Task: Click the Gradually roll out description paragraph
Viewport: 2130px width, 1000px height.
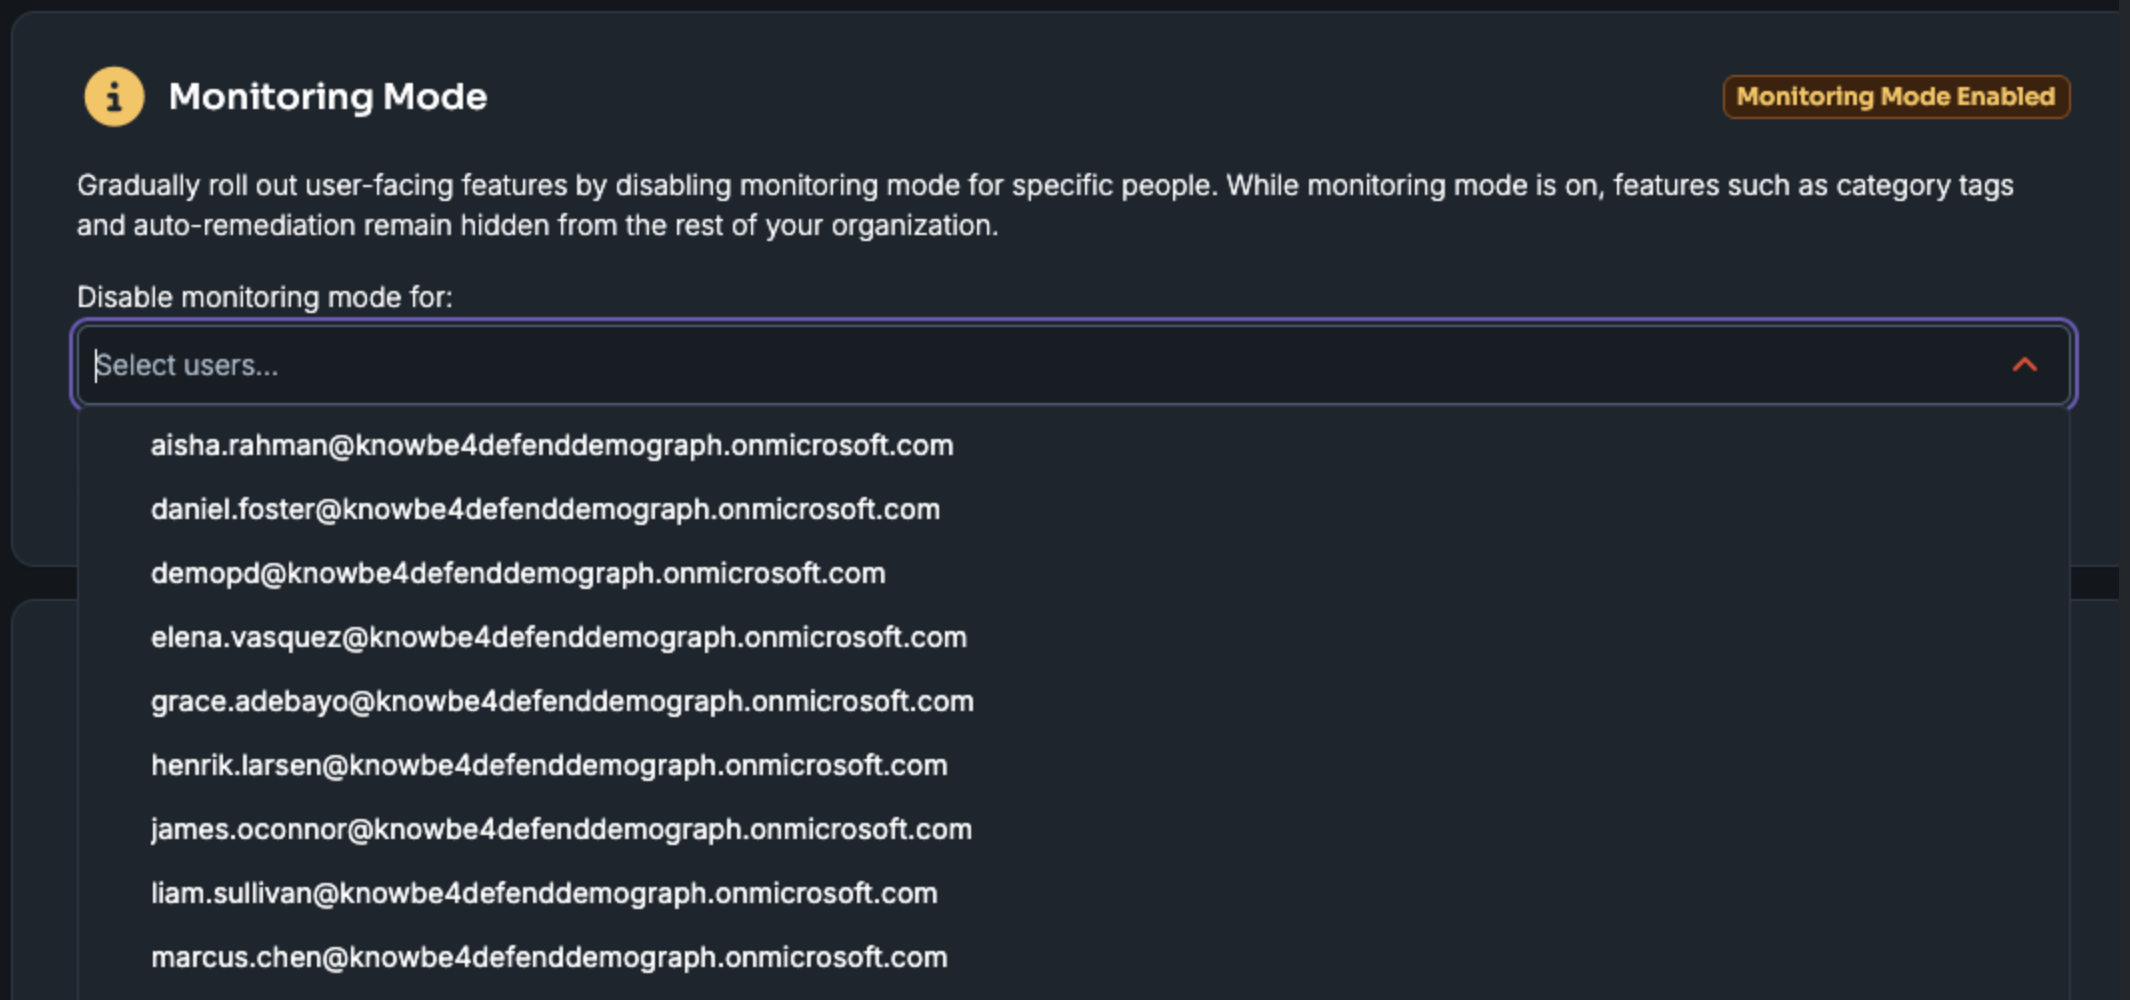Action: [x=1045, y=205]
